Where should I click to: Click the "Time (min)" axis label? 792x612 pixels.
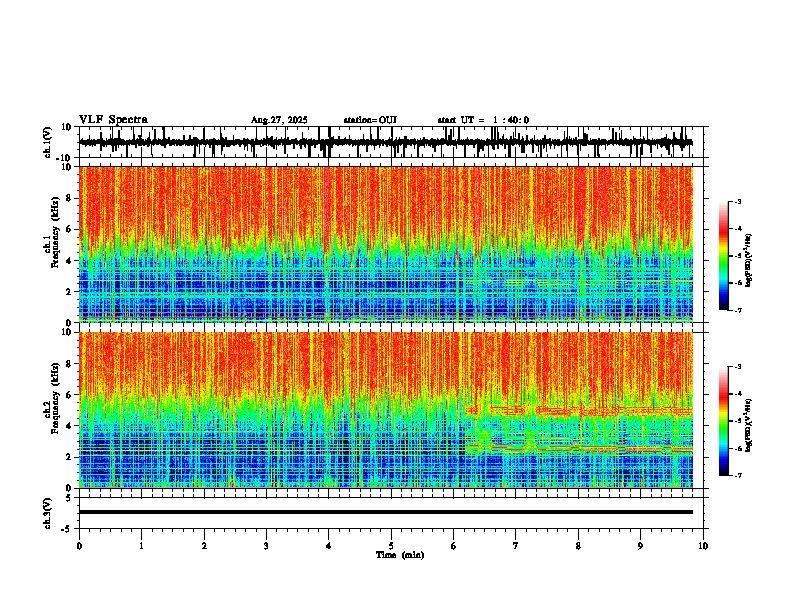400,555
